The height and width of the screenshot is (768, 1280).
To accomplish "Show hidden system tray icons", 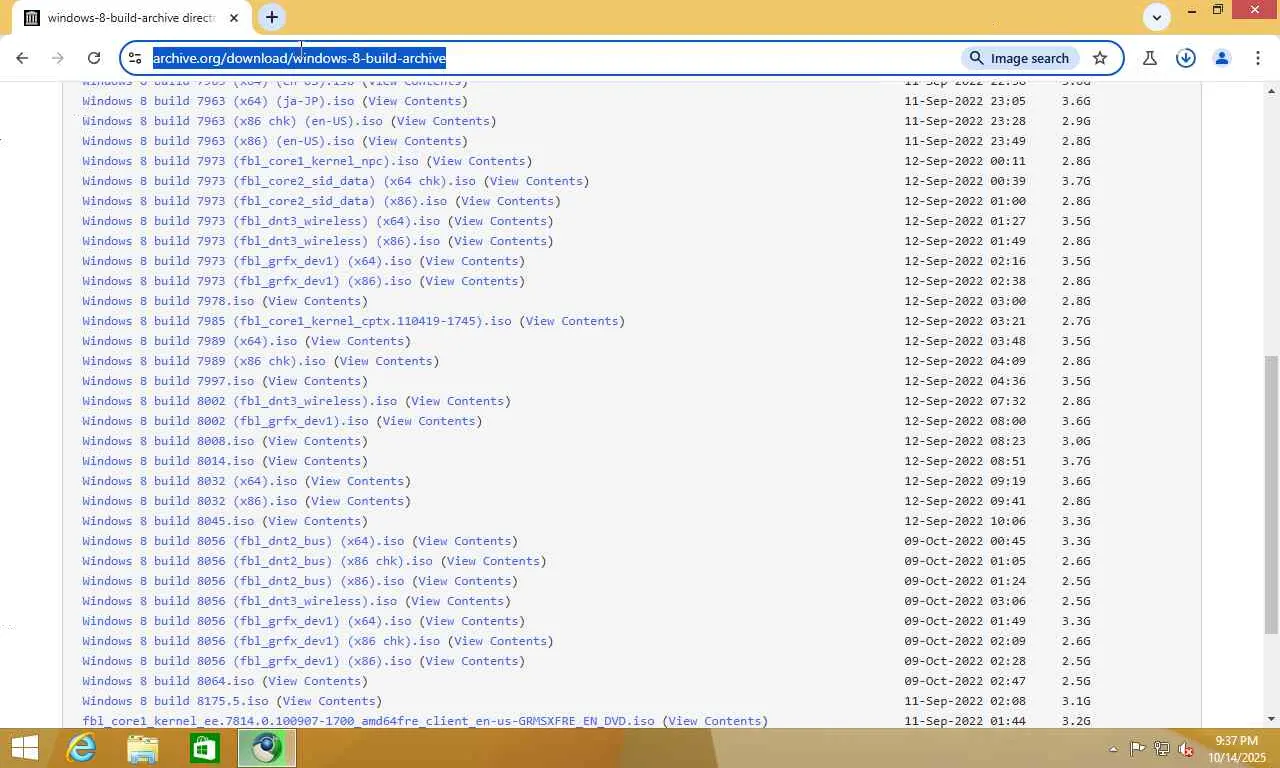I will 1113,749.
